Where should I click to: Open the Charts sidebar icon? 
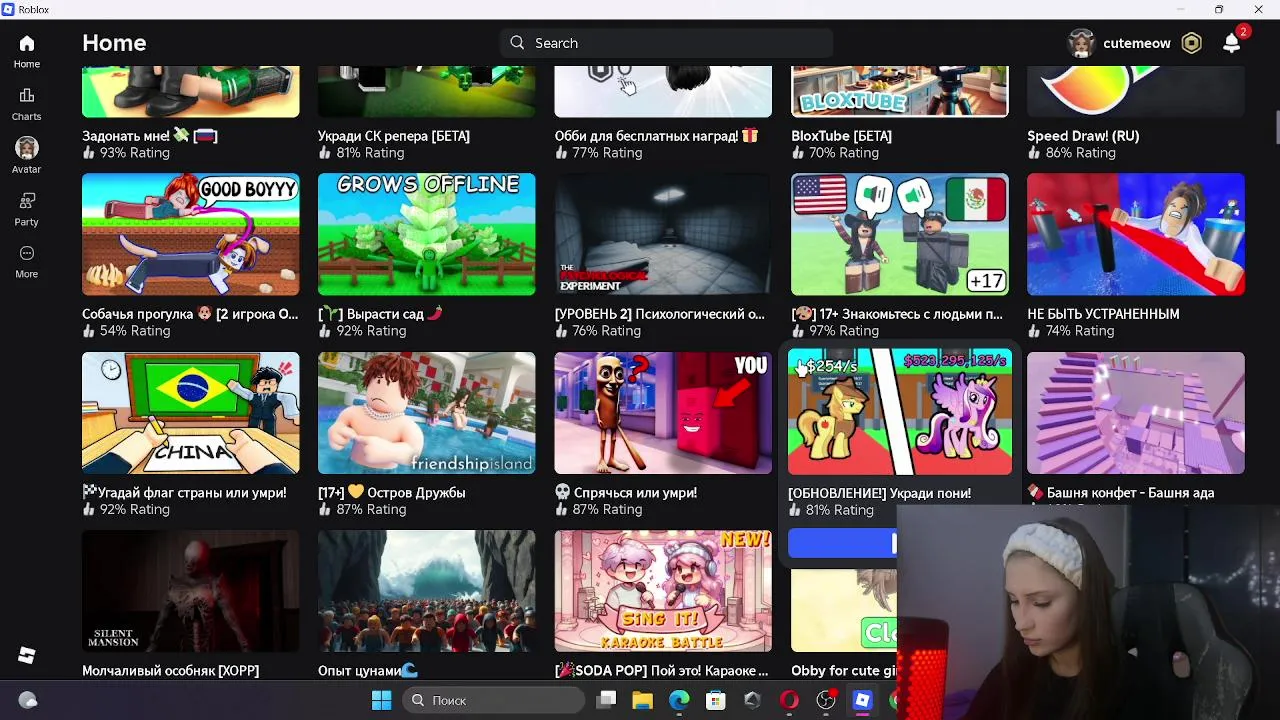pos(27,96)
